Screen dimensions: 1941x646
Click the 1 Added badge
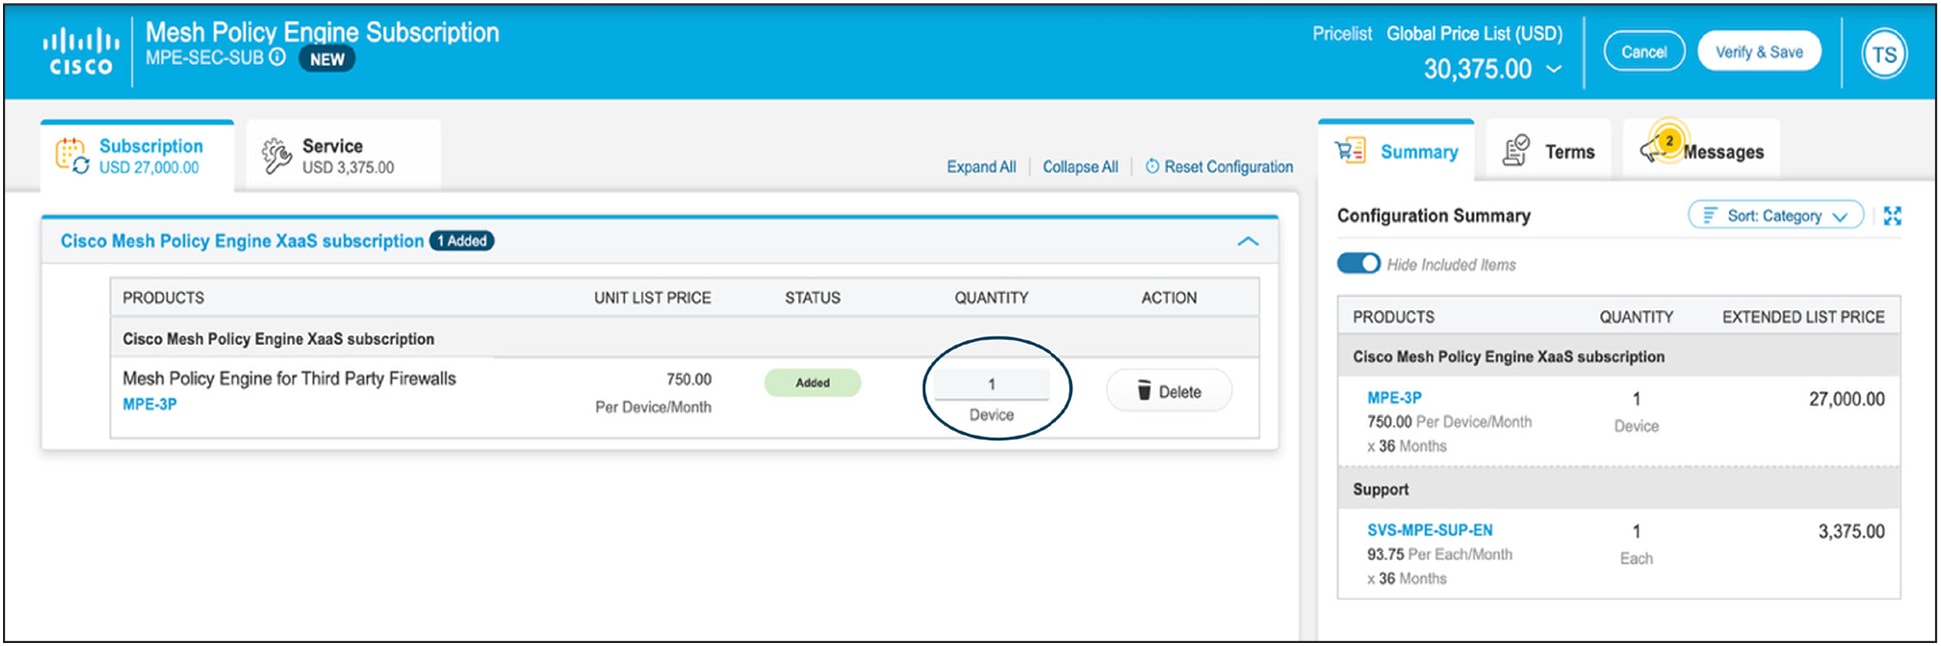pyautogui.click(x=462, y=241)
